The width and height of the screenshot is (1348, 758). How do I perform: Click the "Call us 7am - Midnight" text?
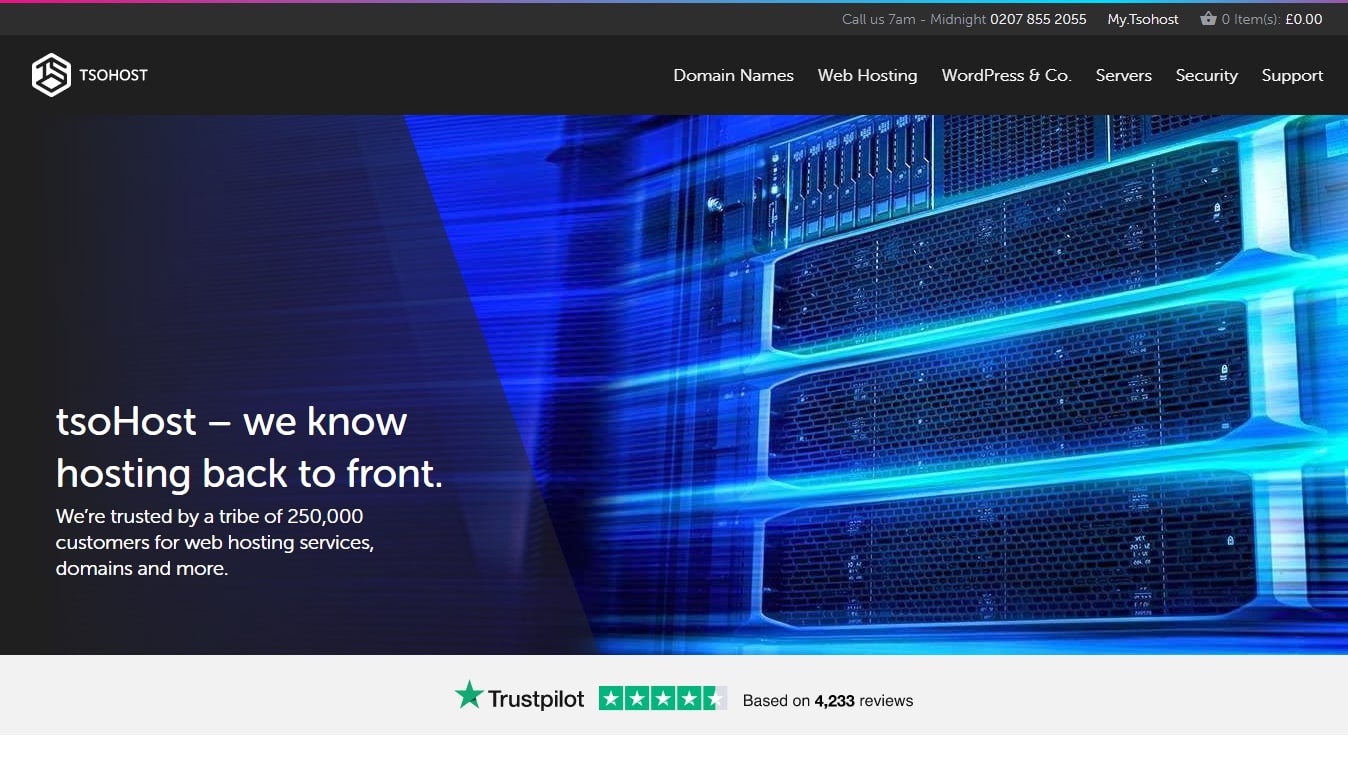tap(914, 19)
